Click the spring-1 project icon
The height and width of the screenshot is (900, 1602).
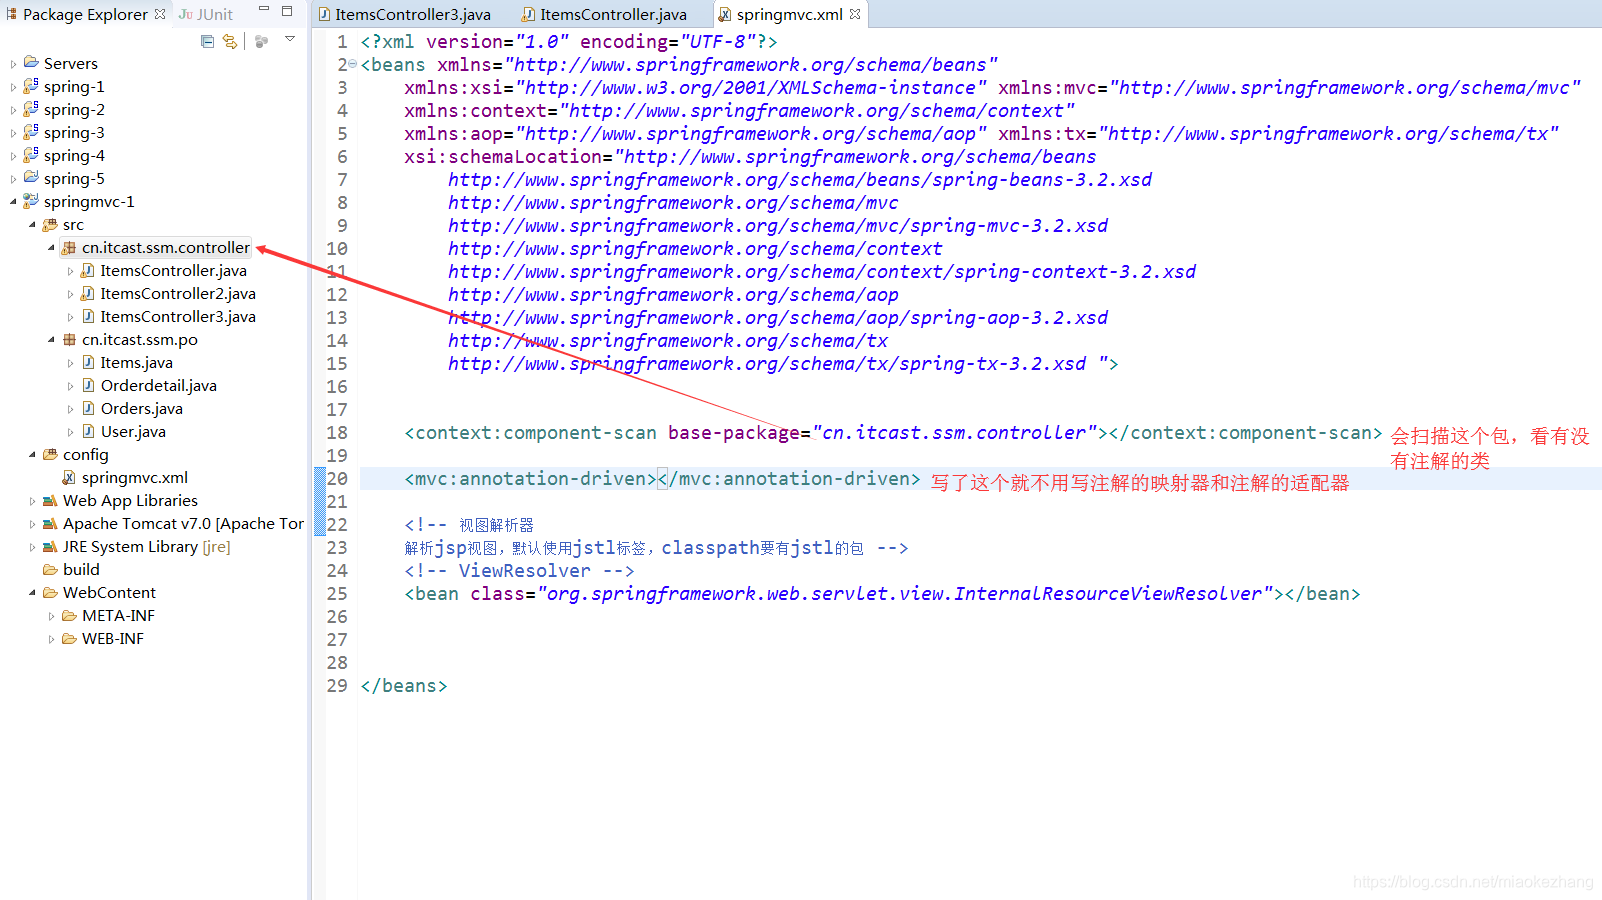(31, 85)
